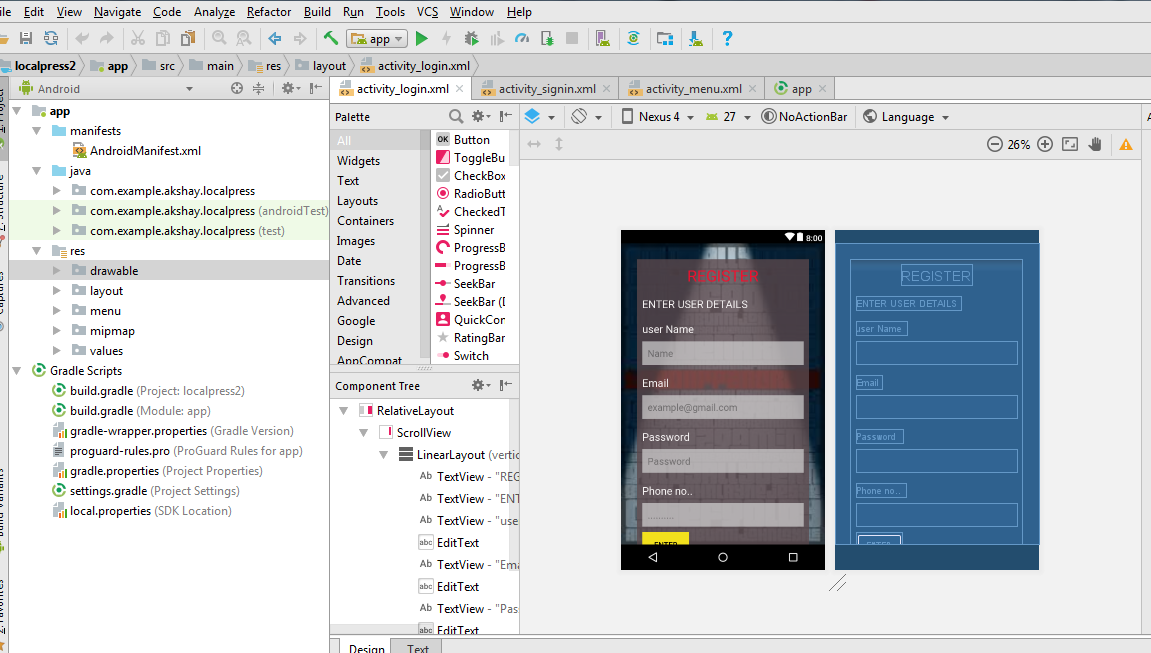Image resolution: width=1151 pixels, height=653 pixels.
Task: Switch to the Text editor tab
Action: (418, 648)
